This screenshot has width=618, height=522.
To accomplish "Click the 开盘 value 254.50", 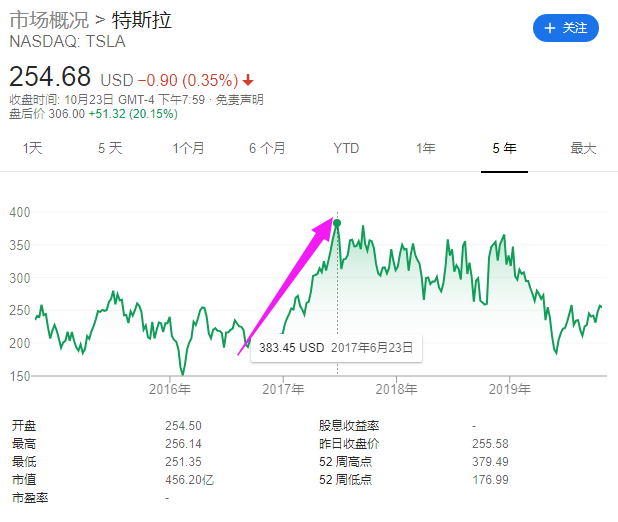I will pos(183,426).
